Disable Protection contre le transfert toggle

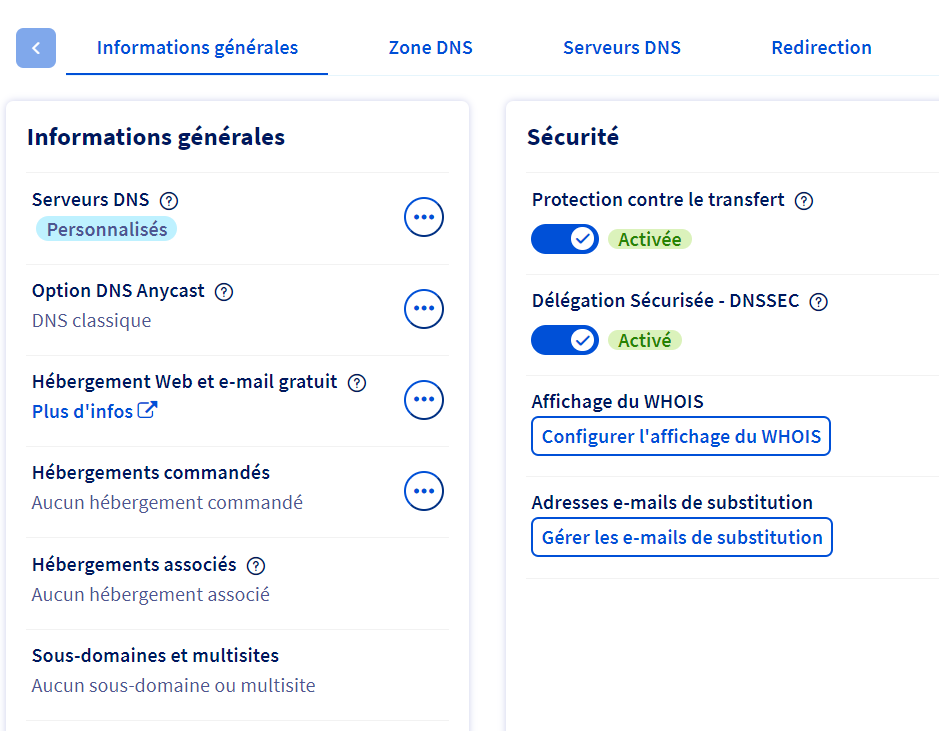pos(564,239)
